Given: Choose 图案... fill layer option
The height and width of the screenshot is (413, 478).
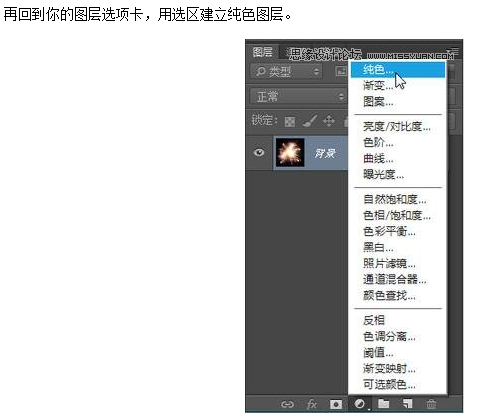Looking at the screenshot, I should [x=398, y=101].
